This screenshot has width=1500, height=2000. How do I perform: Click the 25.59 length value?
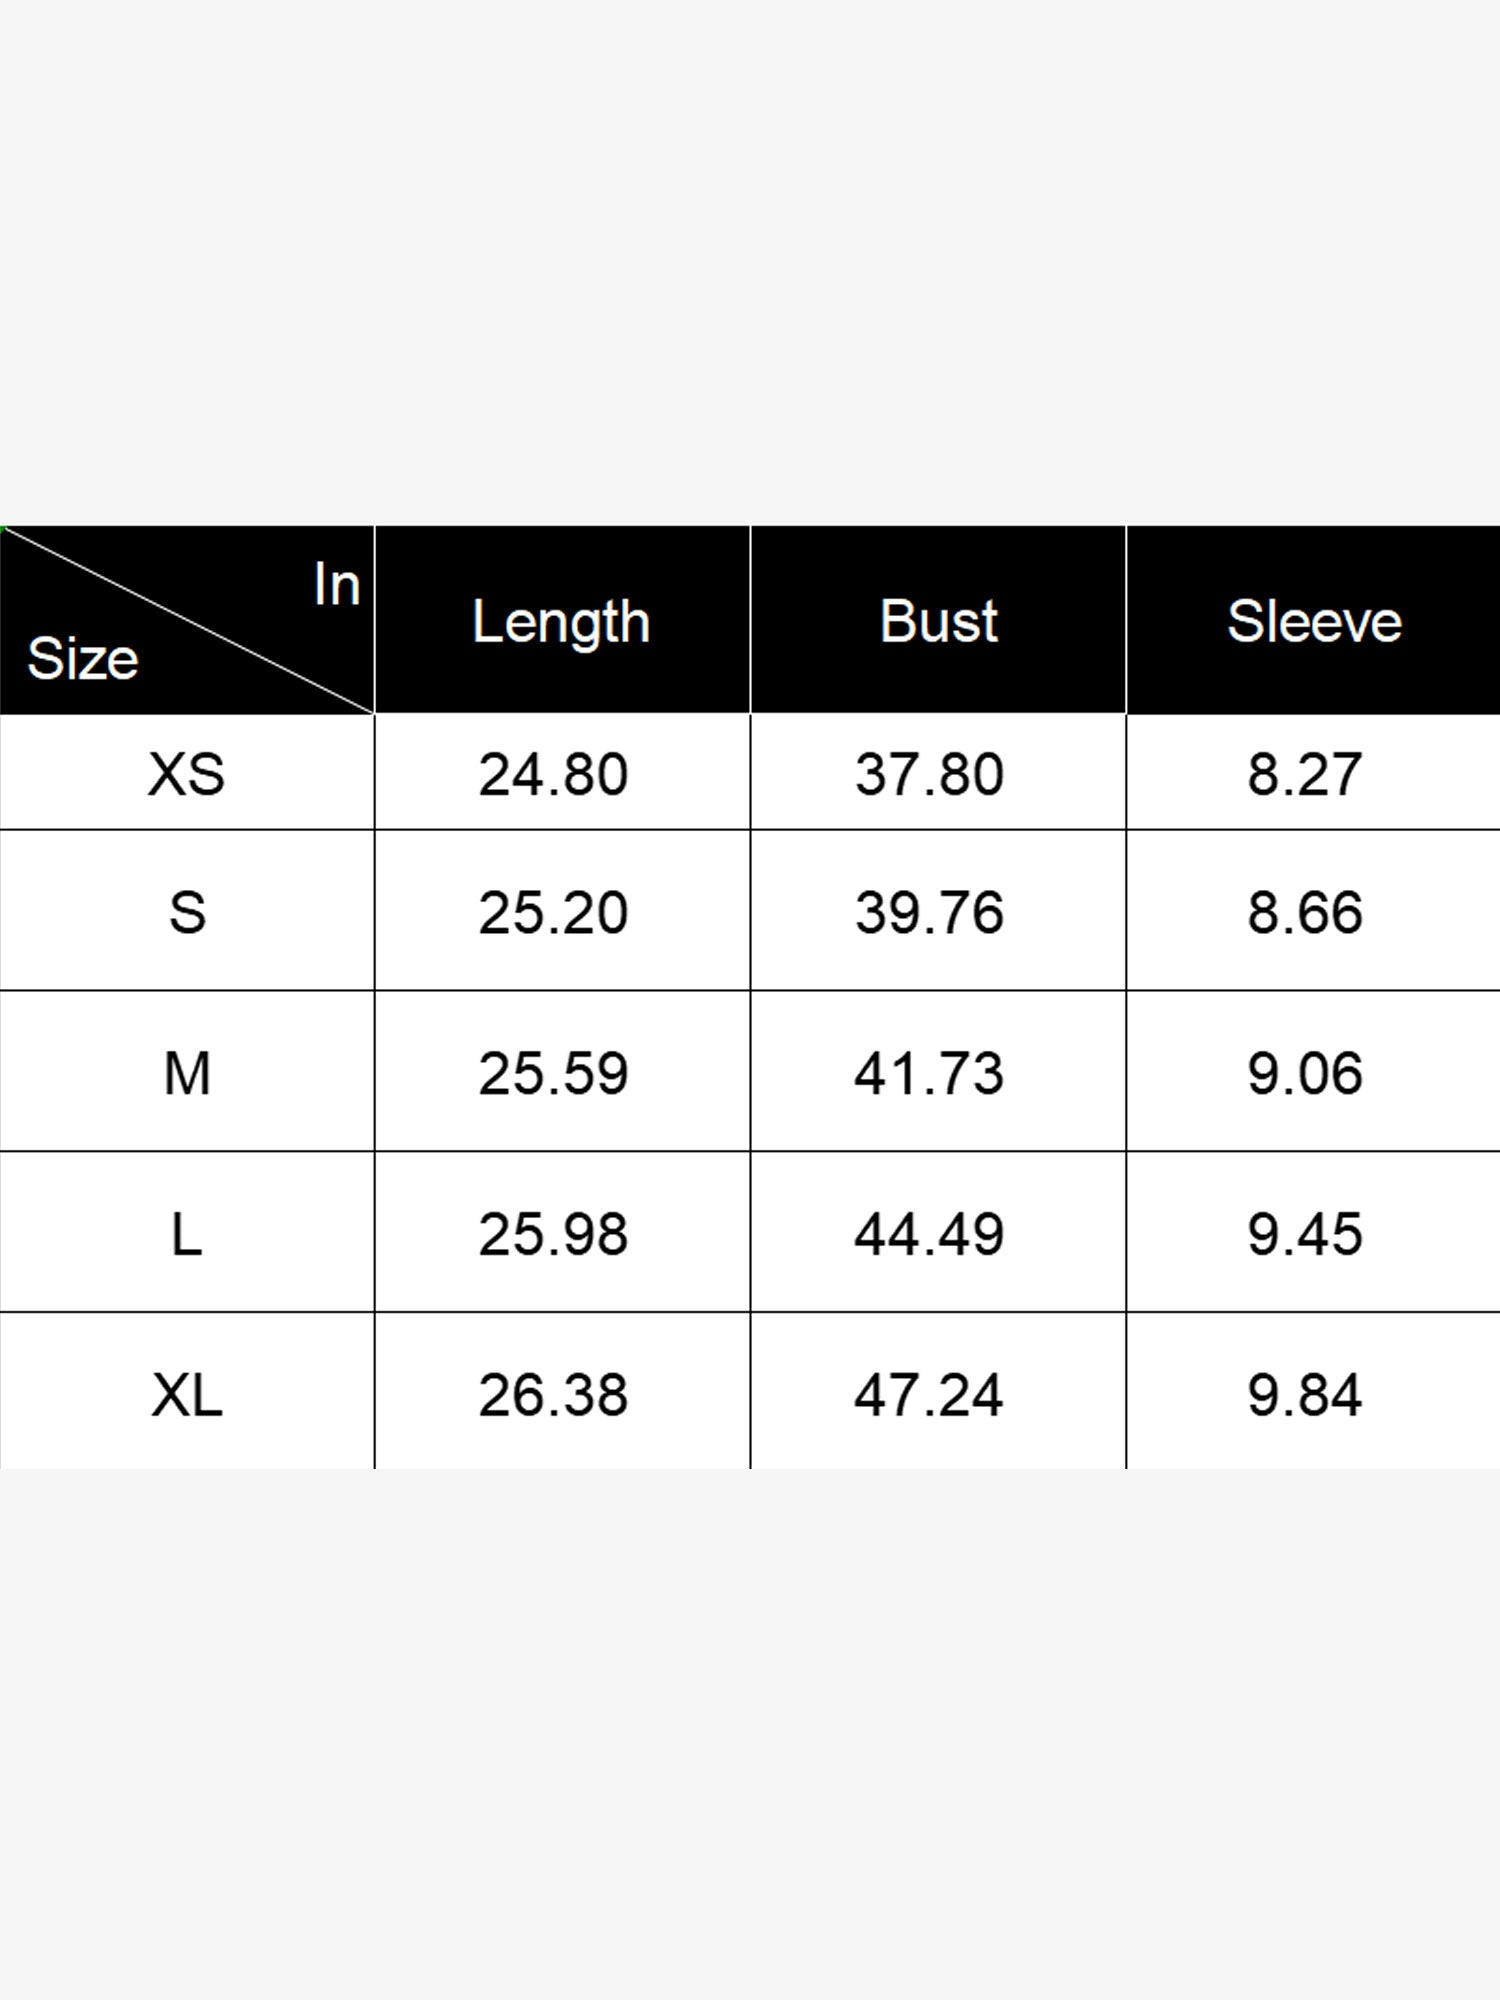[553, 1073]
